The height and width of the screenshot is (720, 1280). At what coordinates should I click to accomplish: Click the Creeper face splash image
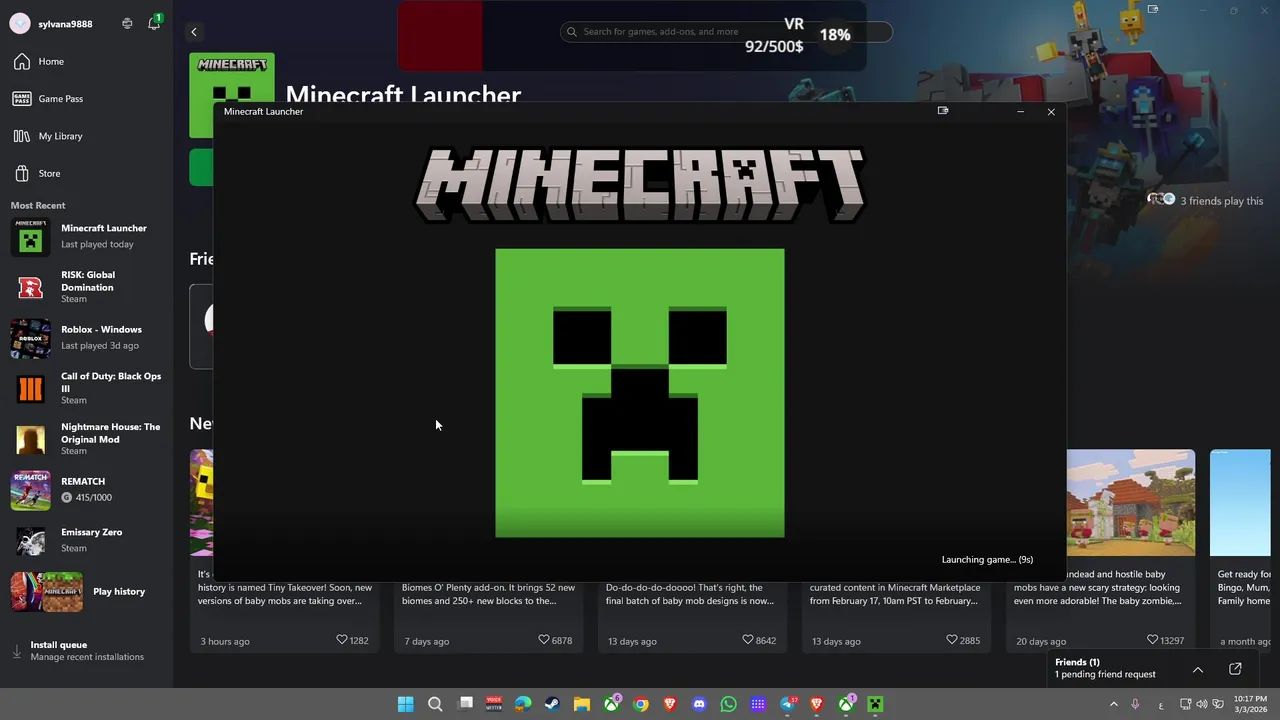640,393
